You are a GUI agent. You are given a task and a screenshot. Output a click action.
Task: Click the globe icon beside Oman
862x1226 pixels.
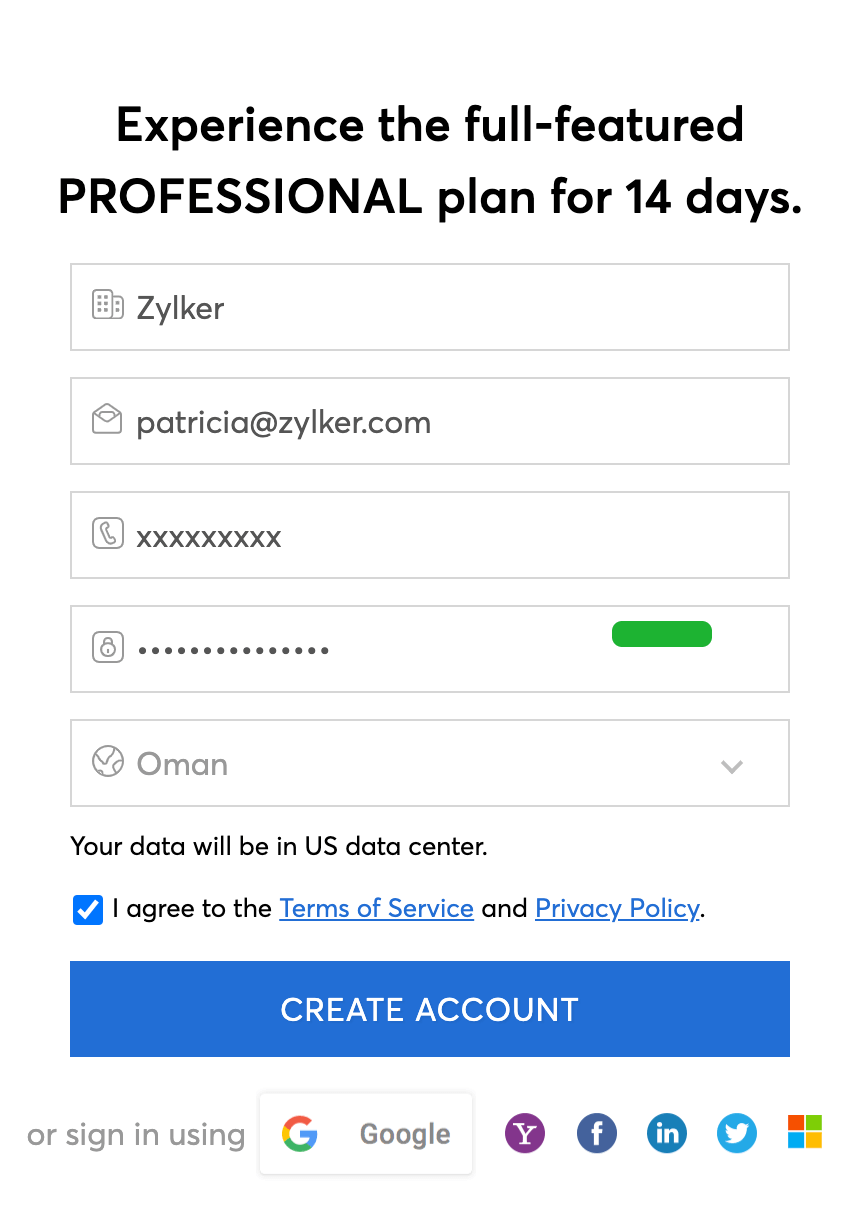pyautogui.click(x=107, y=762)
